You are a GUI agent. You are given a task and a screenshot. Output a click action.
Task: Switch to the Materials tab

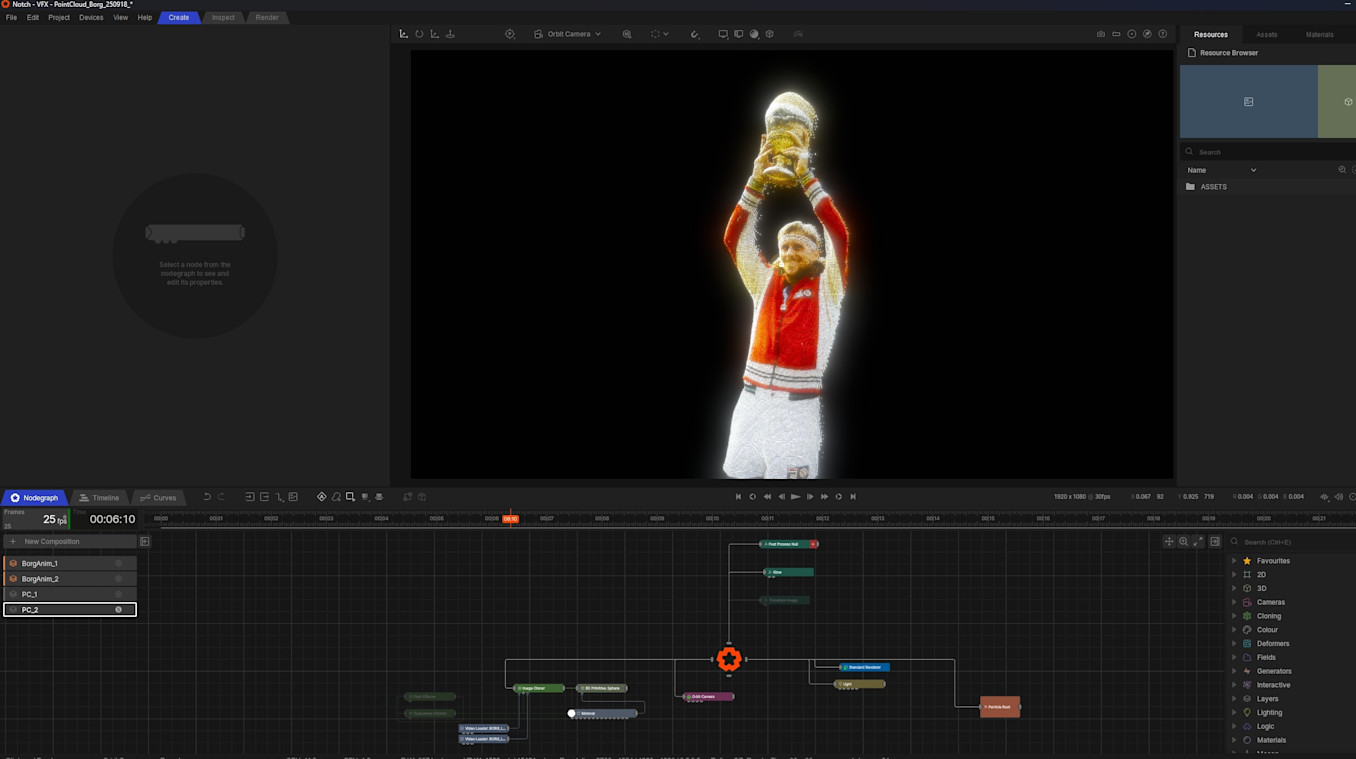1319,35
